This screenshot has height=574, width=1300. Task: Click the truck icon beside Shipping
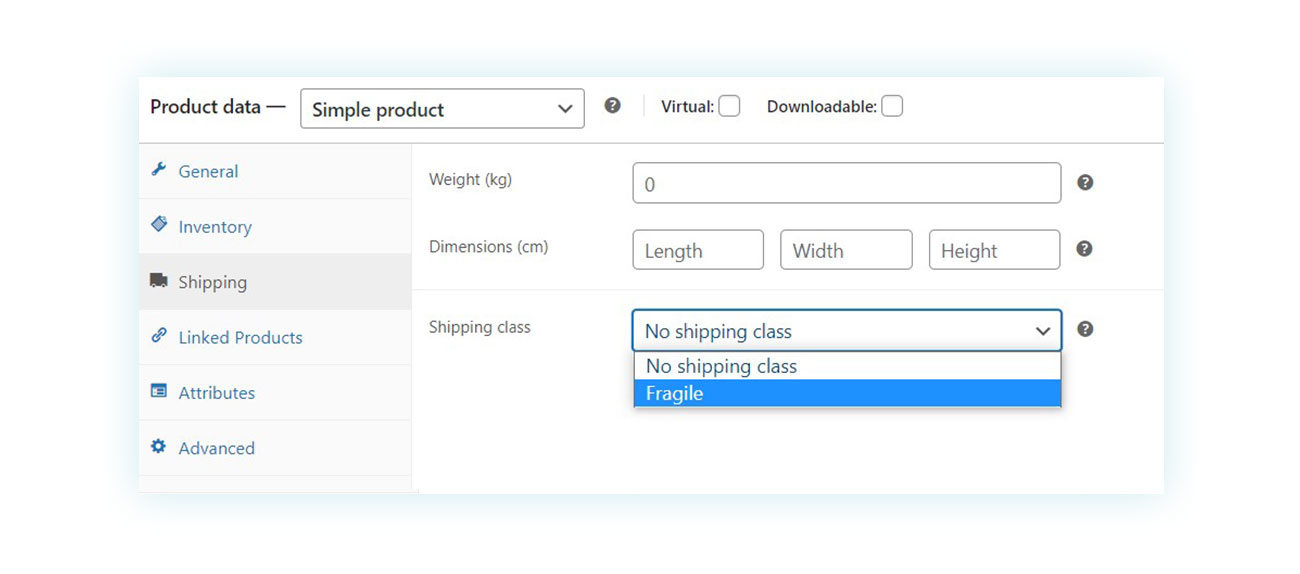pos(158,281)
